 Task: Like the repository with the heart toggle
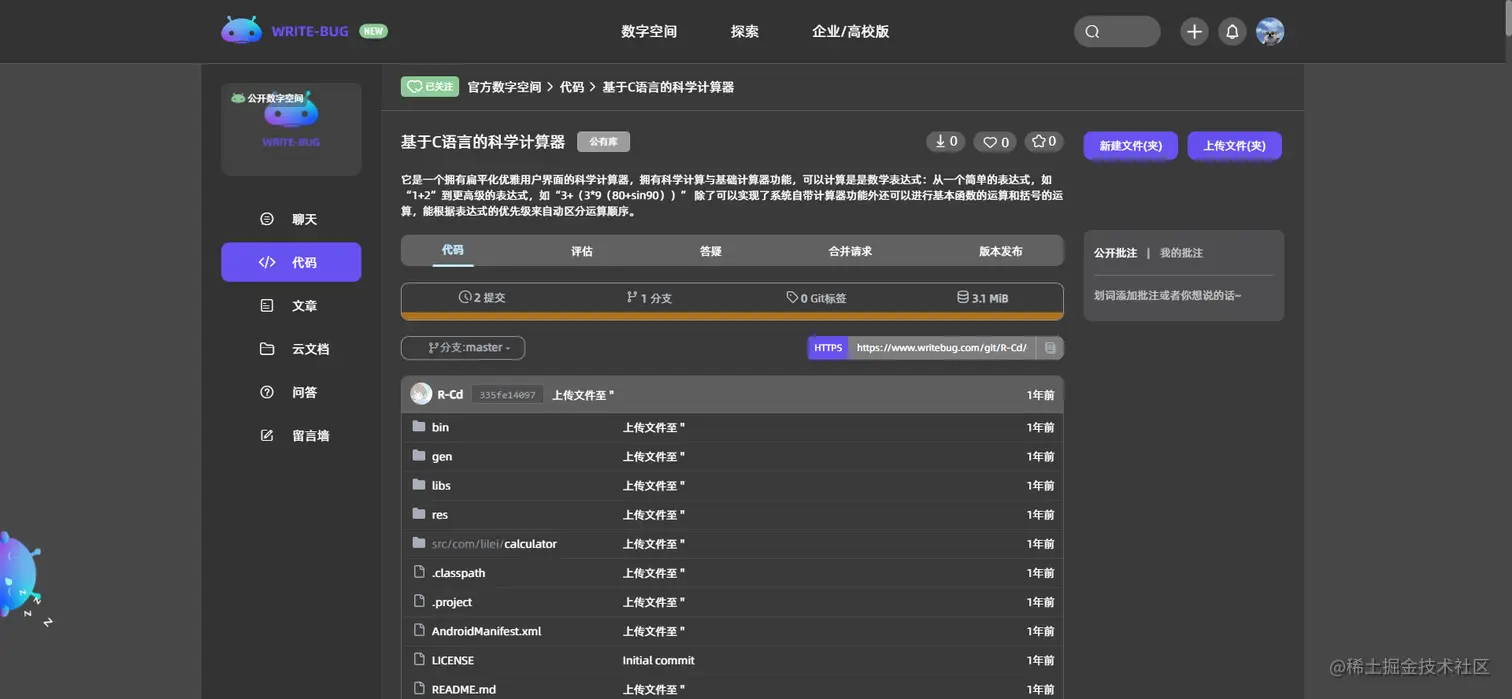coord(994,141)
